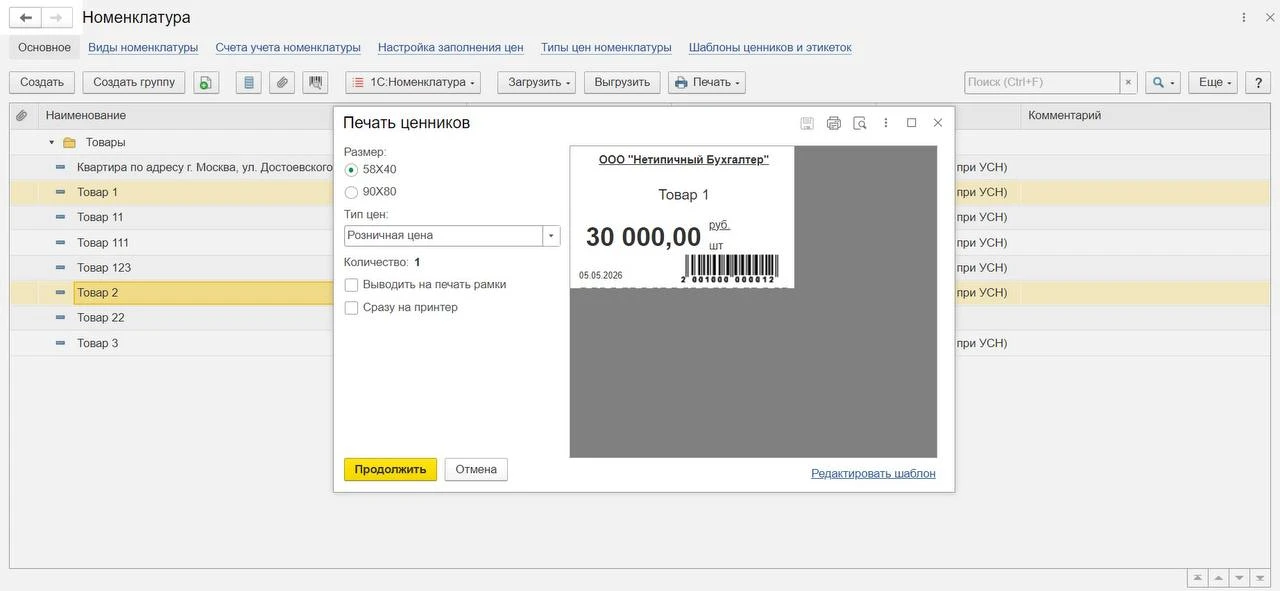Go back with the left arrow button
Image resolution: width=1280 pixels, height=591 pixels.
coord(26,18)
